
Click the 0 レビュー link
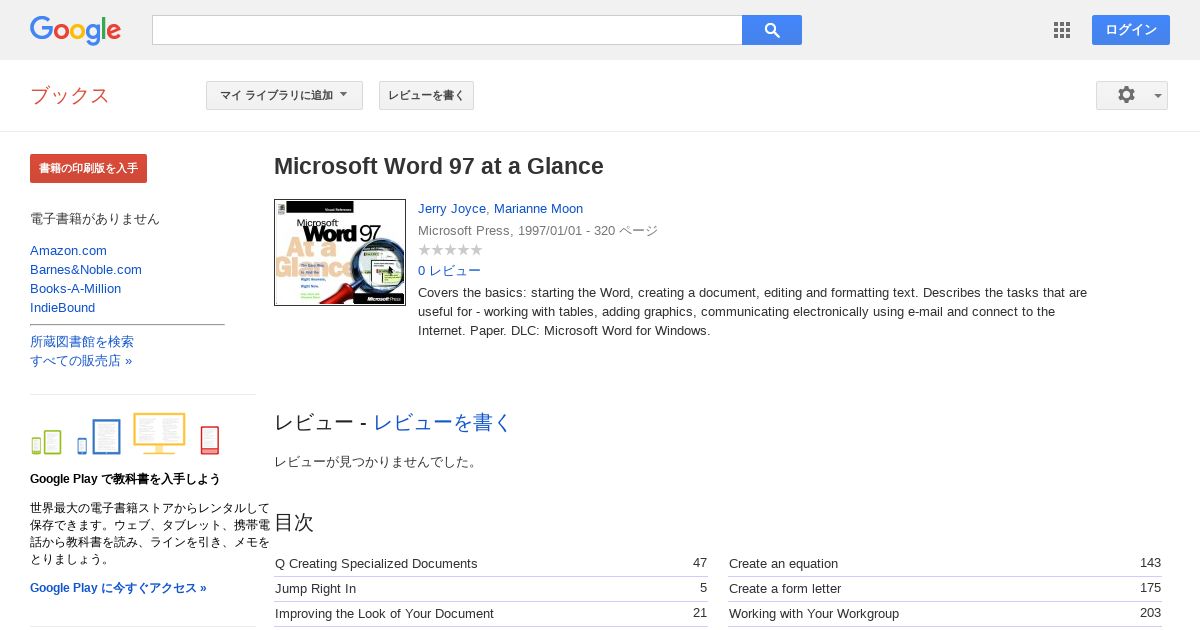click(x=449, y=270)
